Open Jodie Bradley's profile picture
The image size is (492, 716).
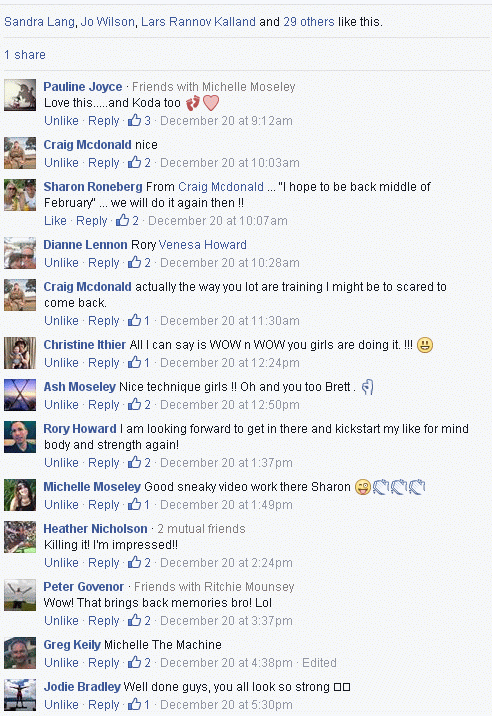pyautogui.click(x=20, y=695)
